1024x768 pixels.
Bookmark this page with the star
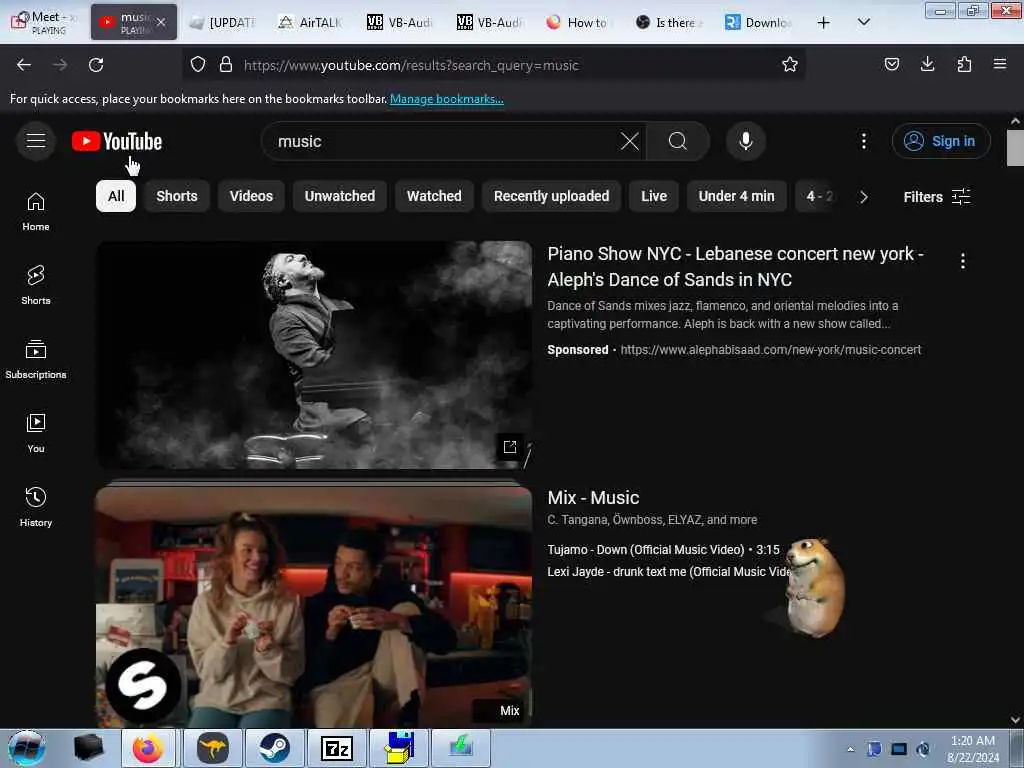pos(790,64)
